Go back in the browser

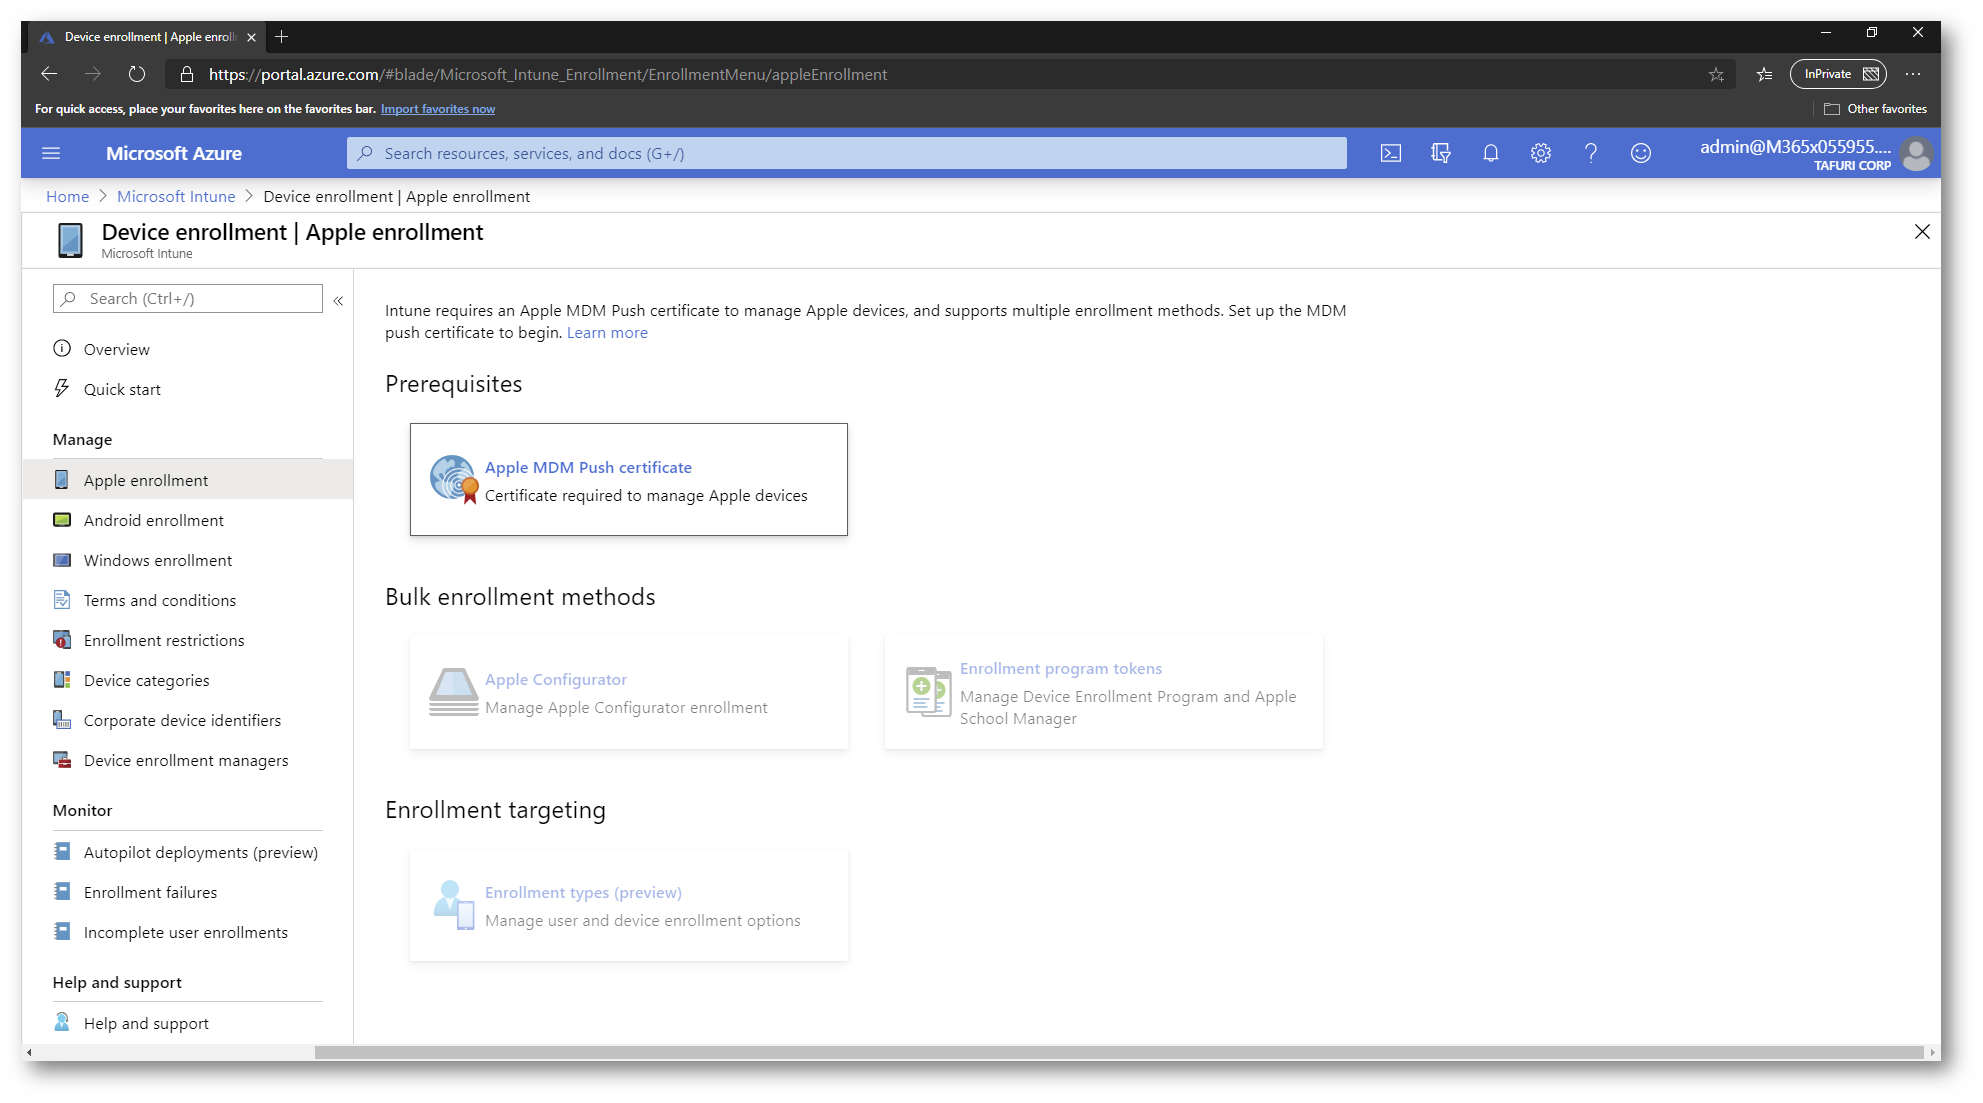pos(48,74)
